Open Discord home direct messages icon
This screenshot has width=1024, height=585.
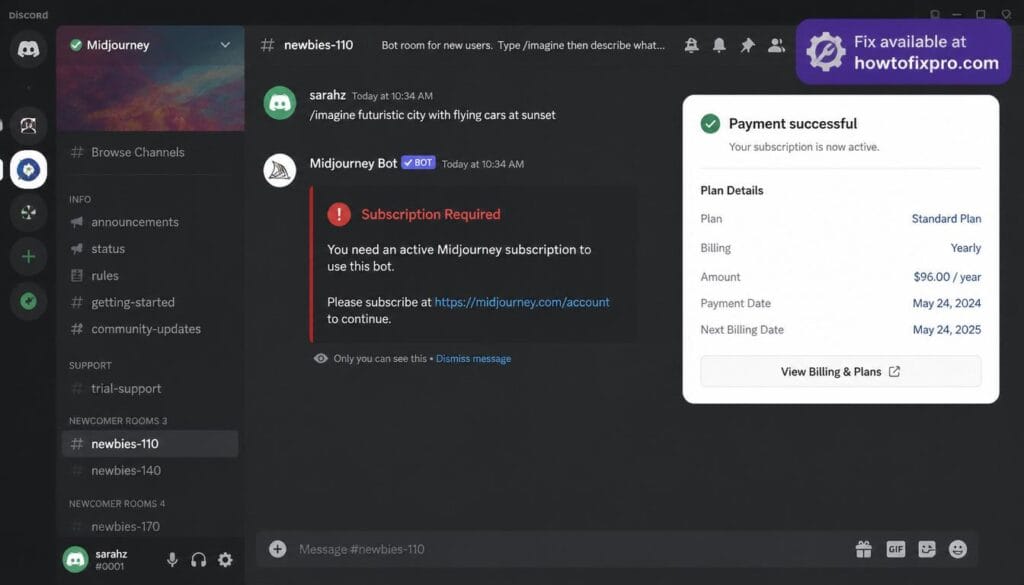pos(28,49)
